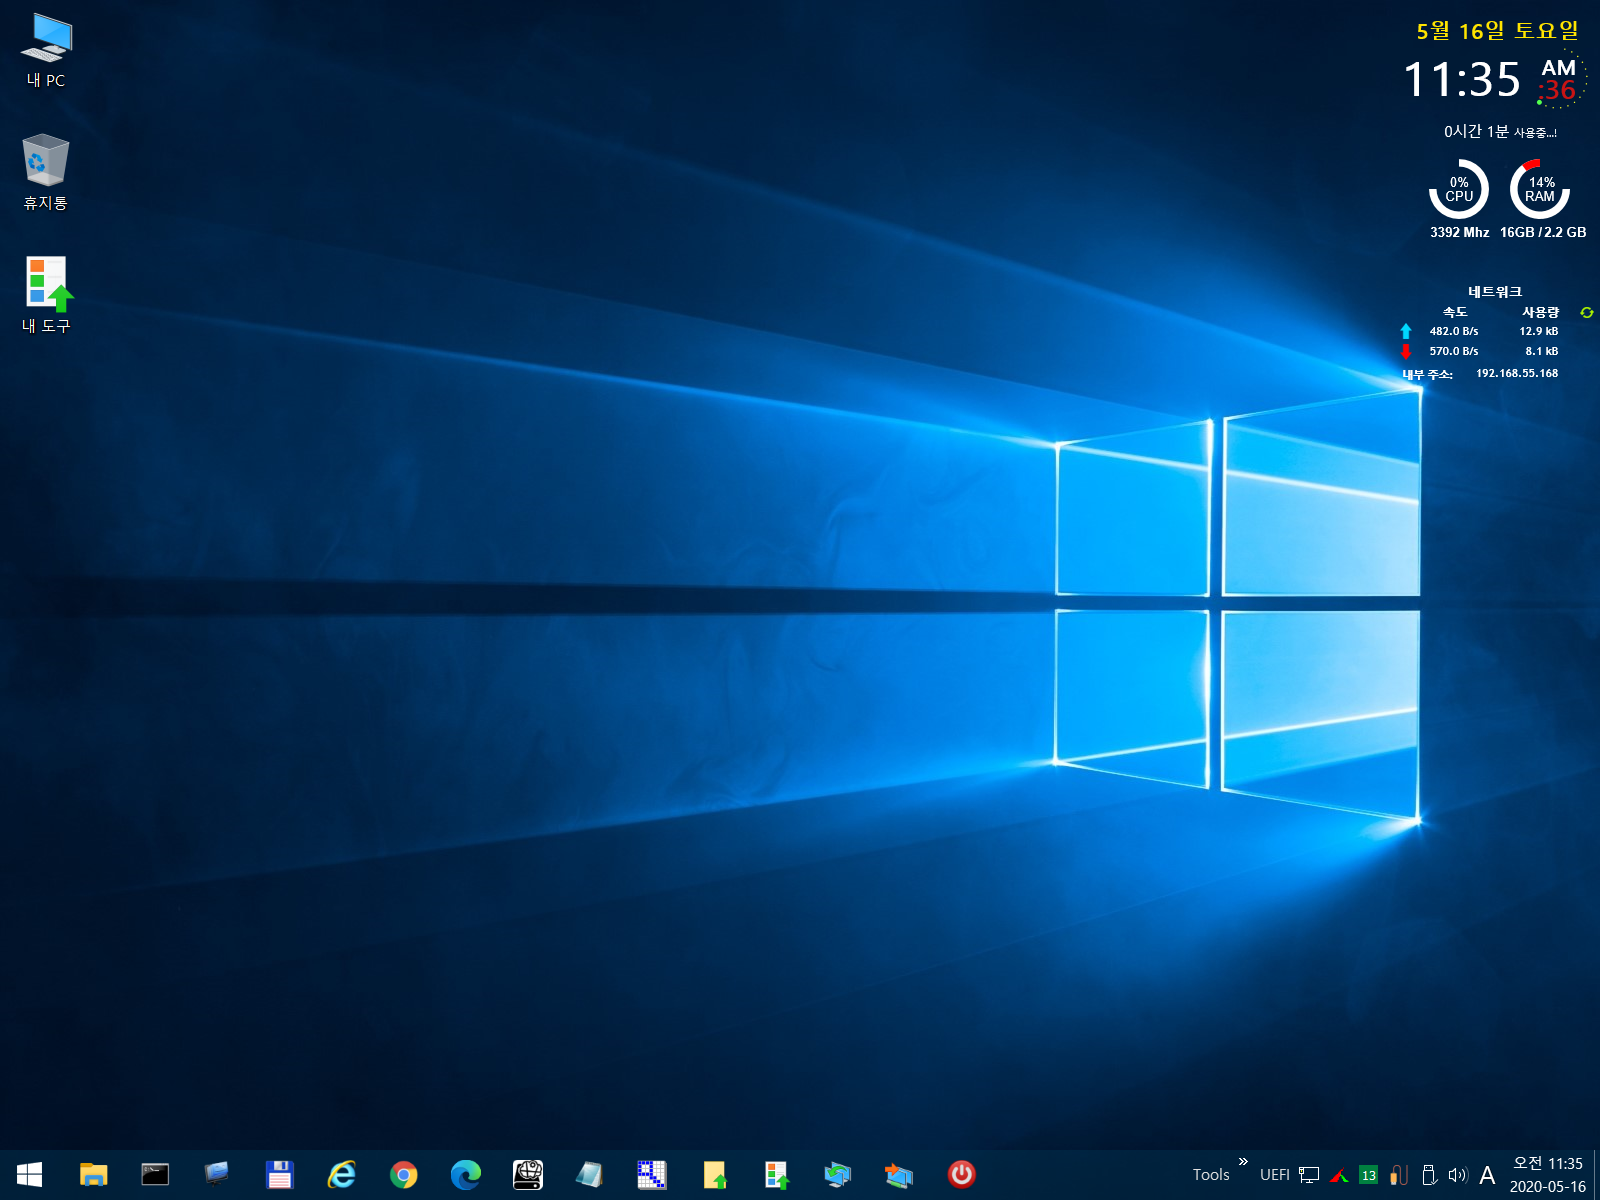Open the 휴지통 recycle bin icon
Screen dimensions: 1600x1200
pos(46,173)
